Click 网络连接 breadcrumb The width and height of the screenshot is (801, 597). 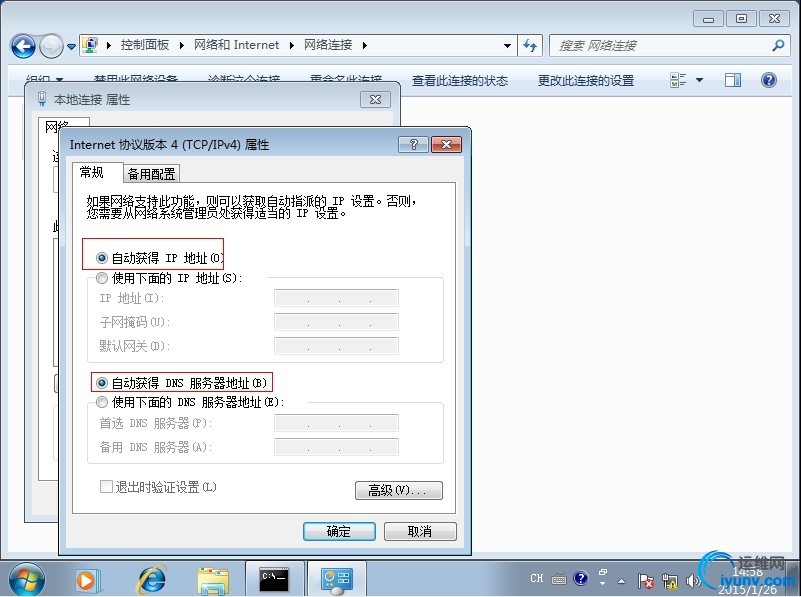pos(328,45)
